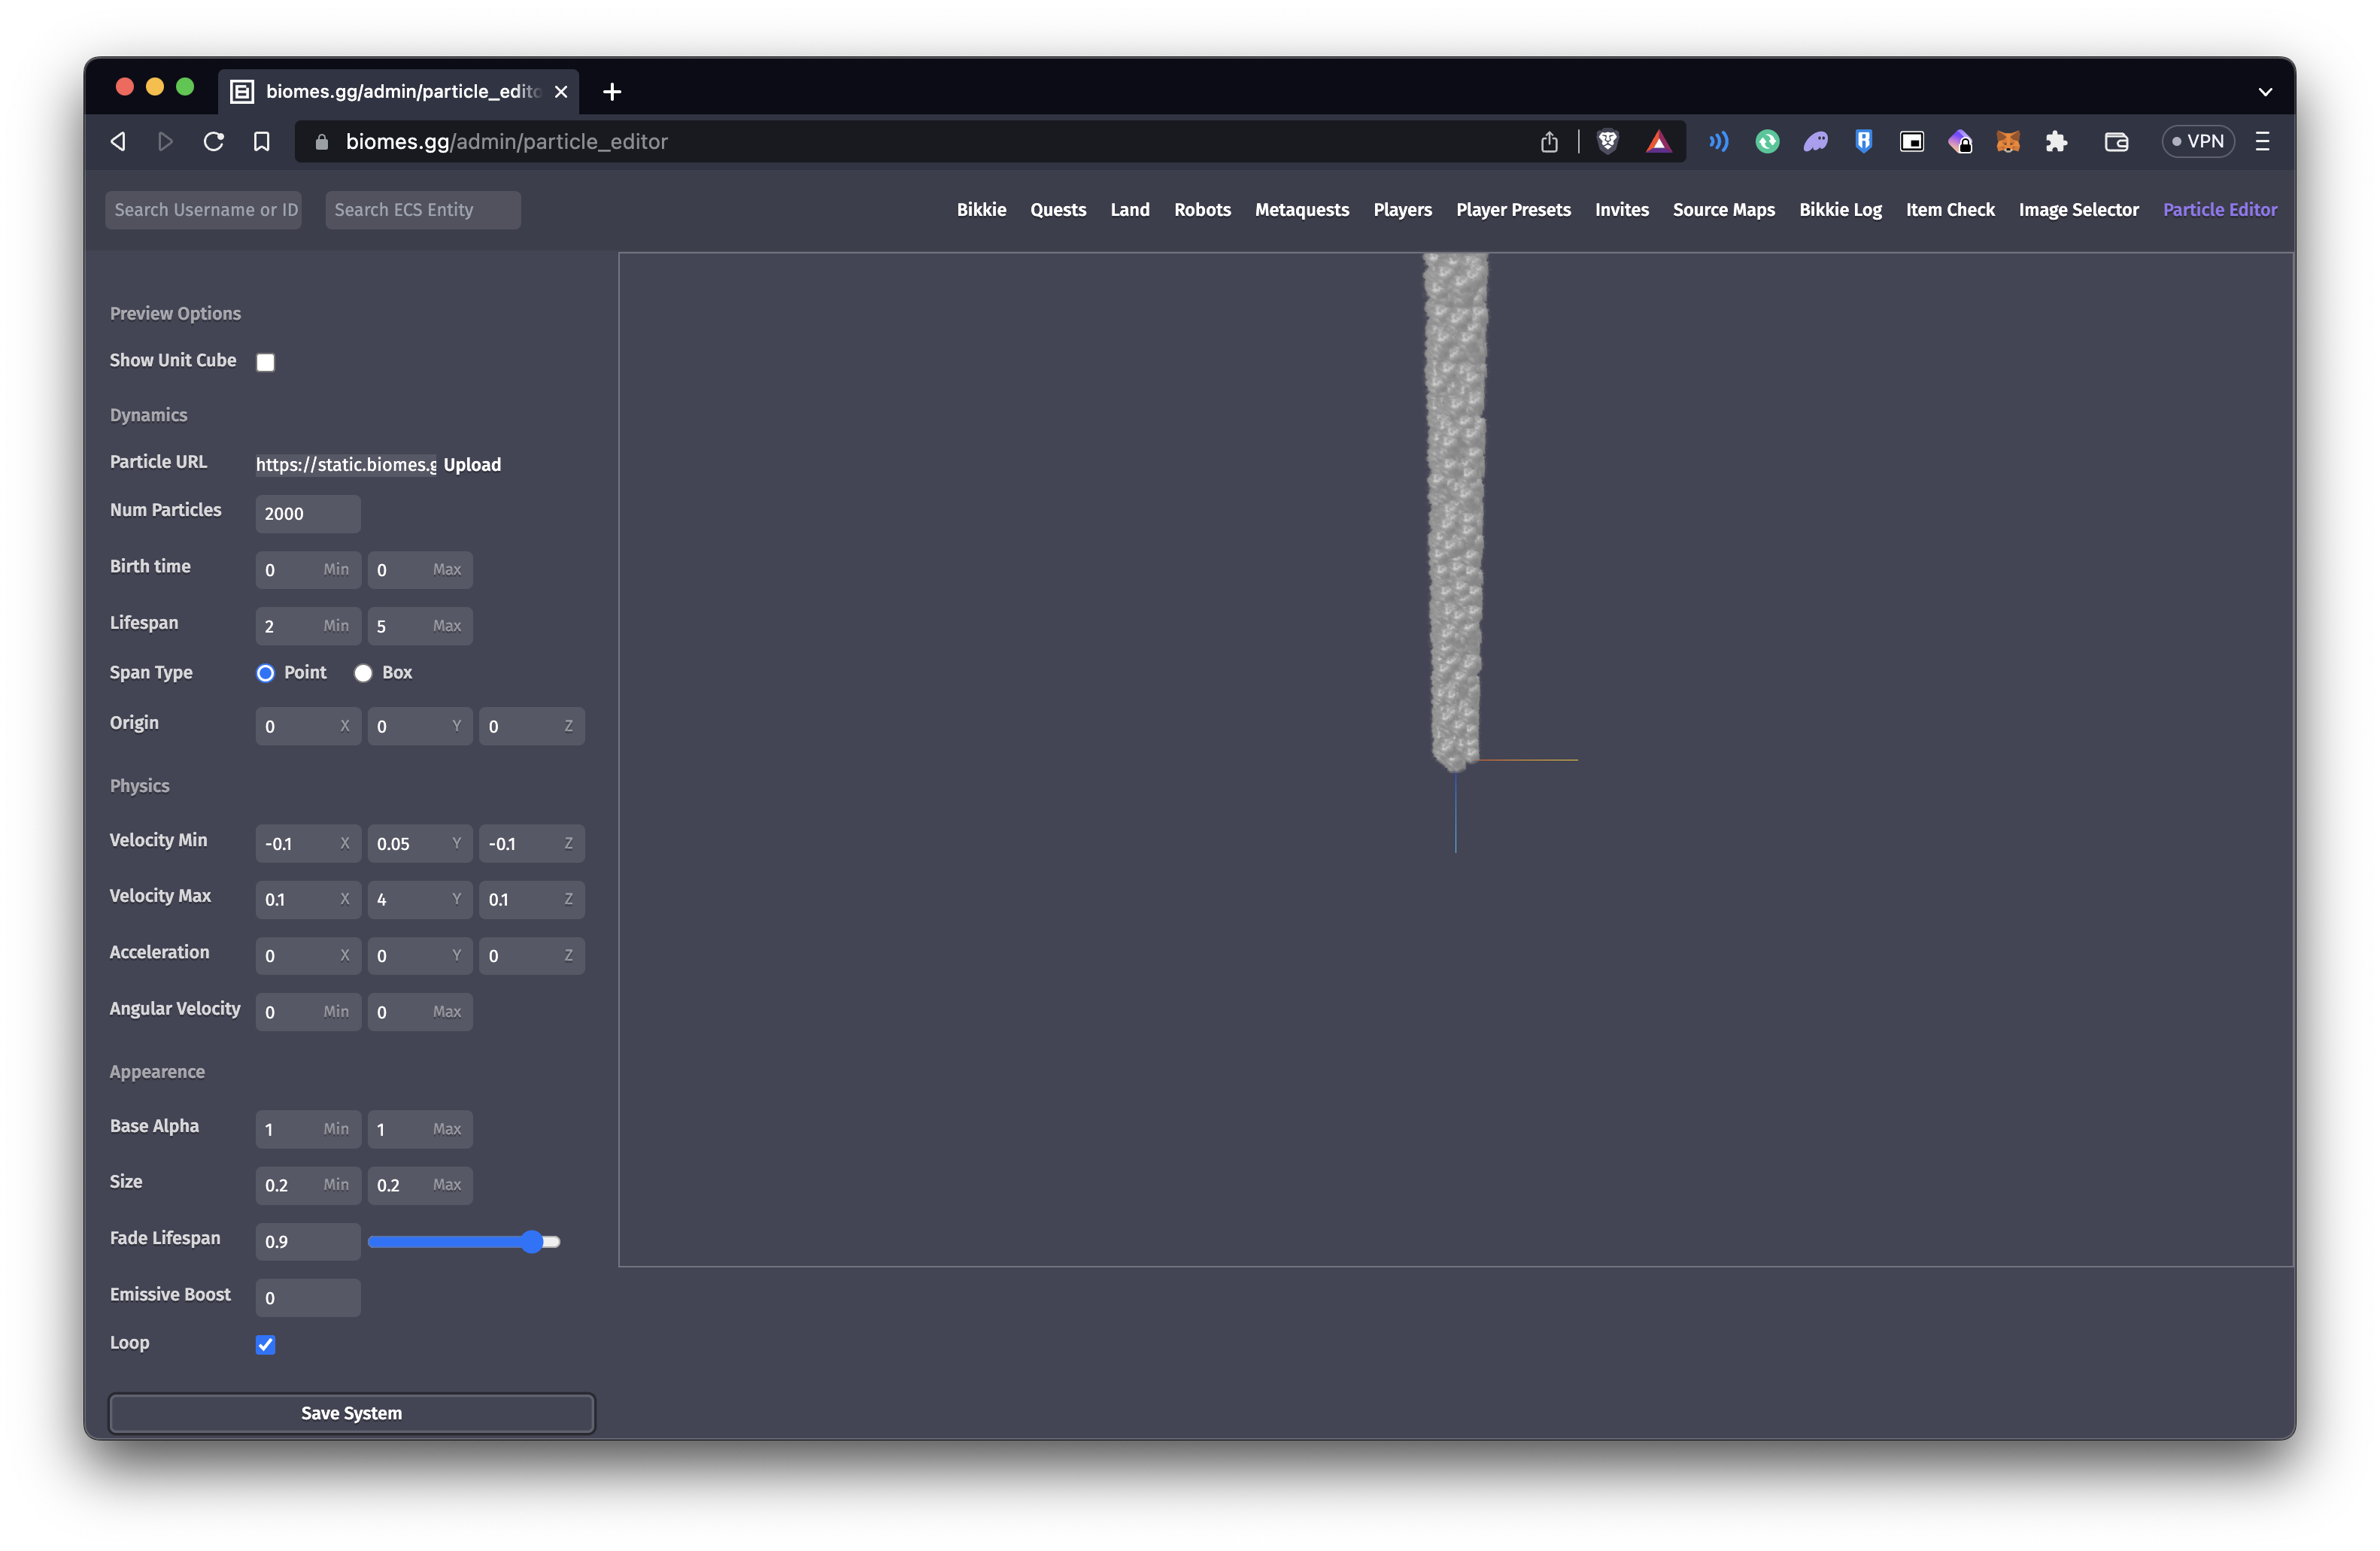The image size is (2380, 1551).
Task: Open the MetaMask fox extension
Action: point(2007,141)
